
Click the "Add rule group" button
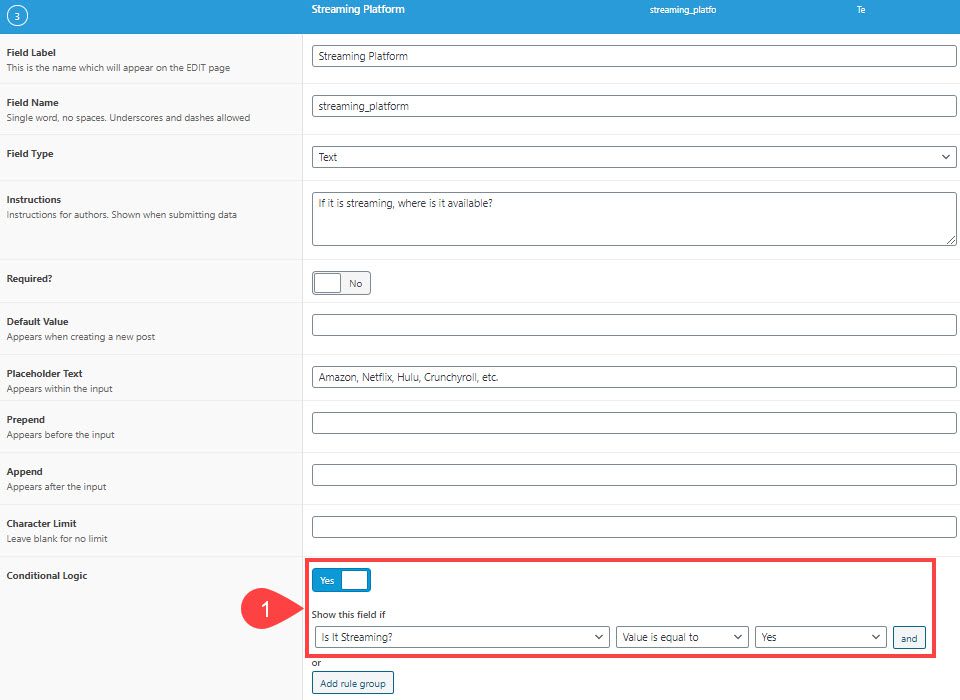[x=352, y=682]
